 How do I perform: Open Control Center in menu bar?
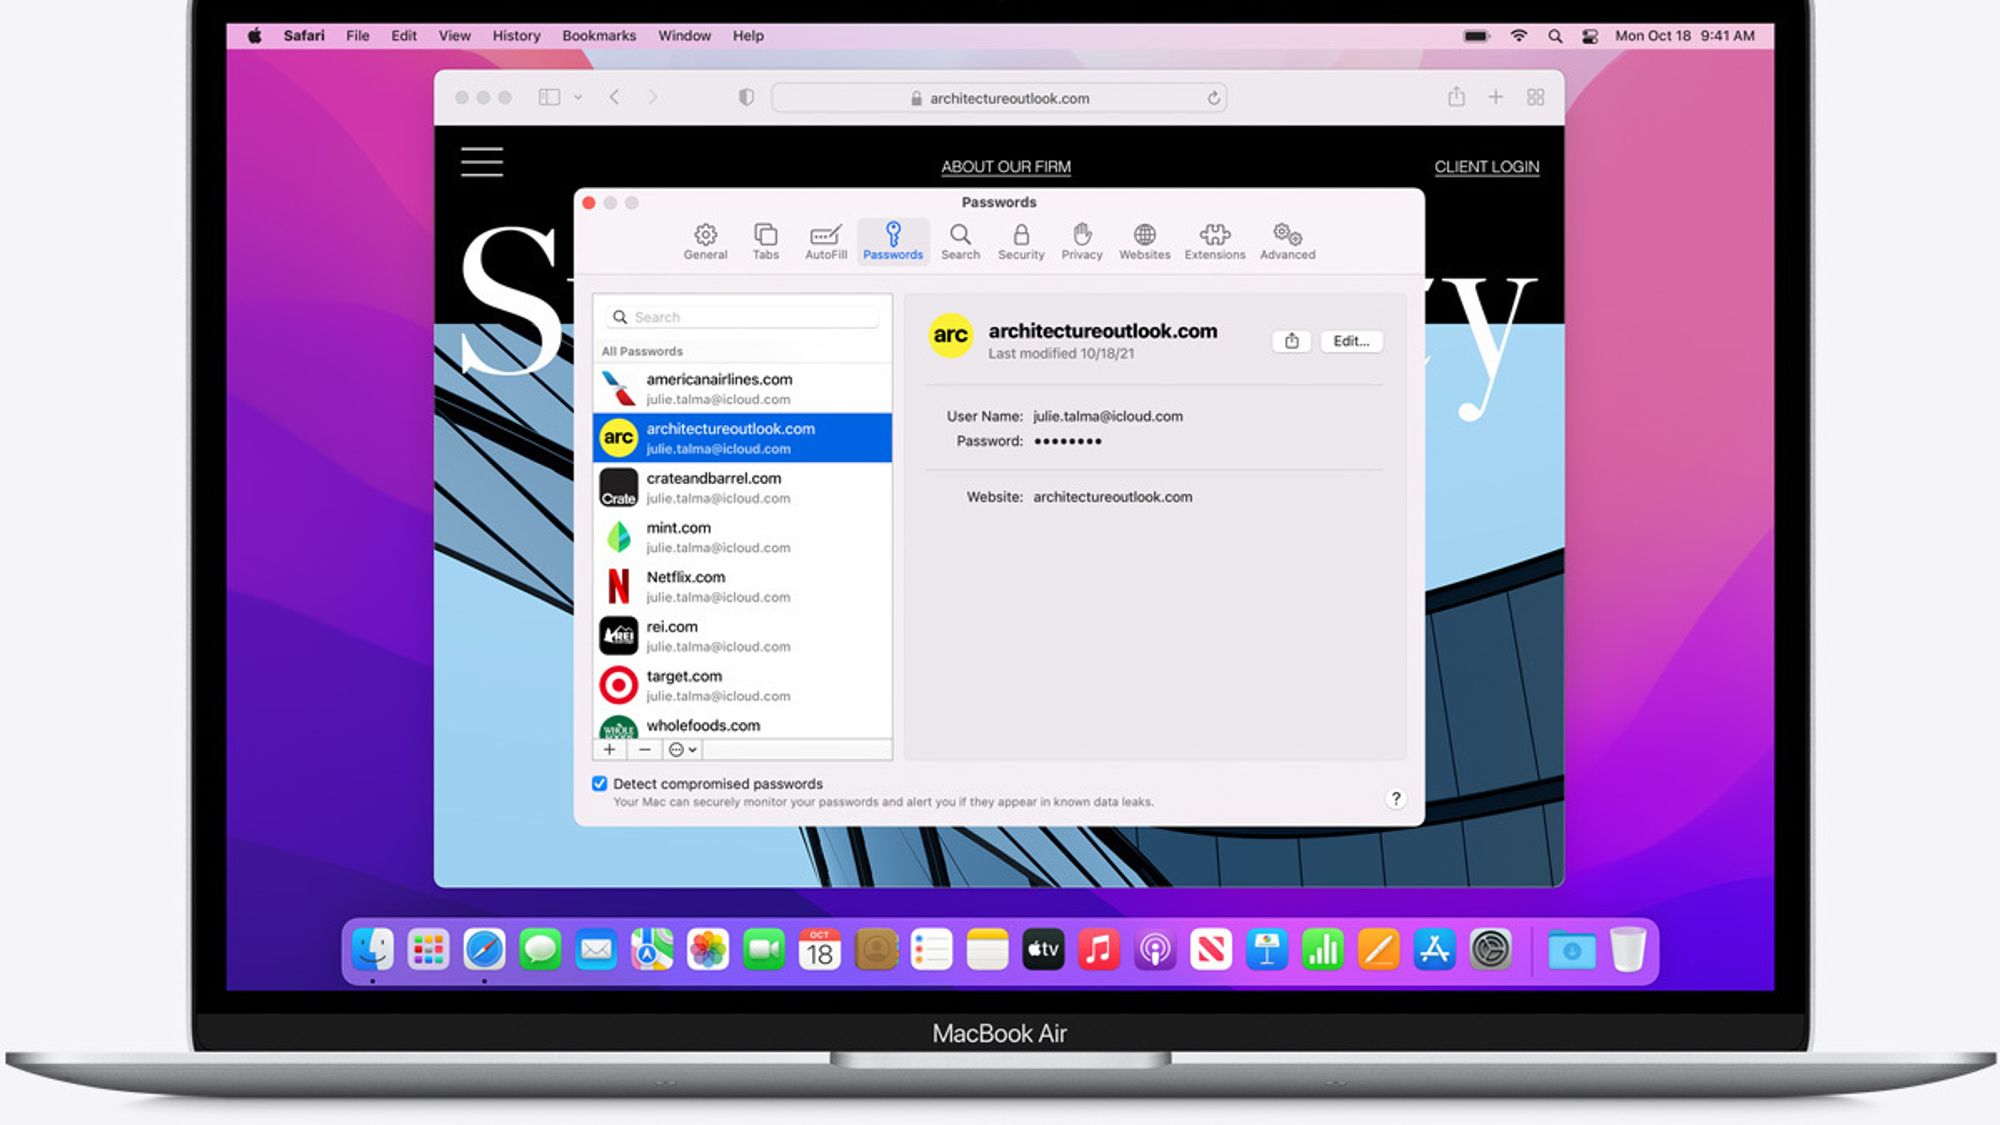coord(1590,36)
